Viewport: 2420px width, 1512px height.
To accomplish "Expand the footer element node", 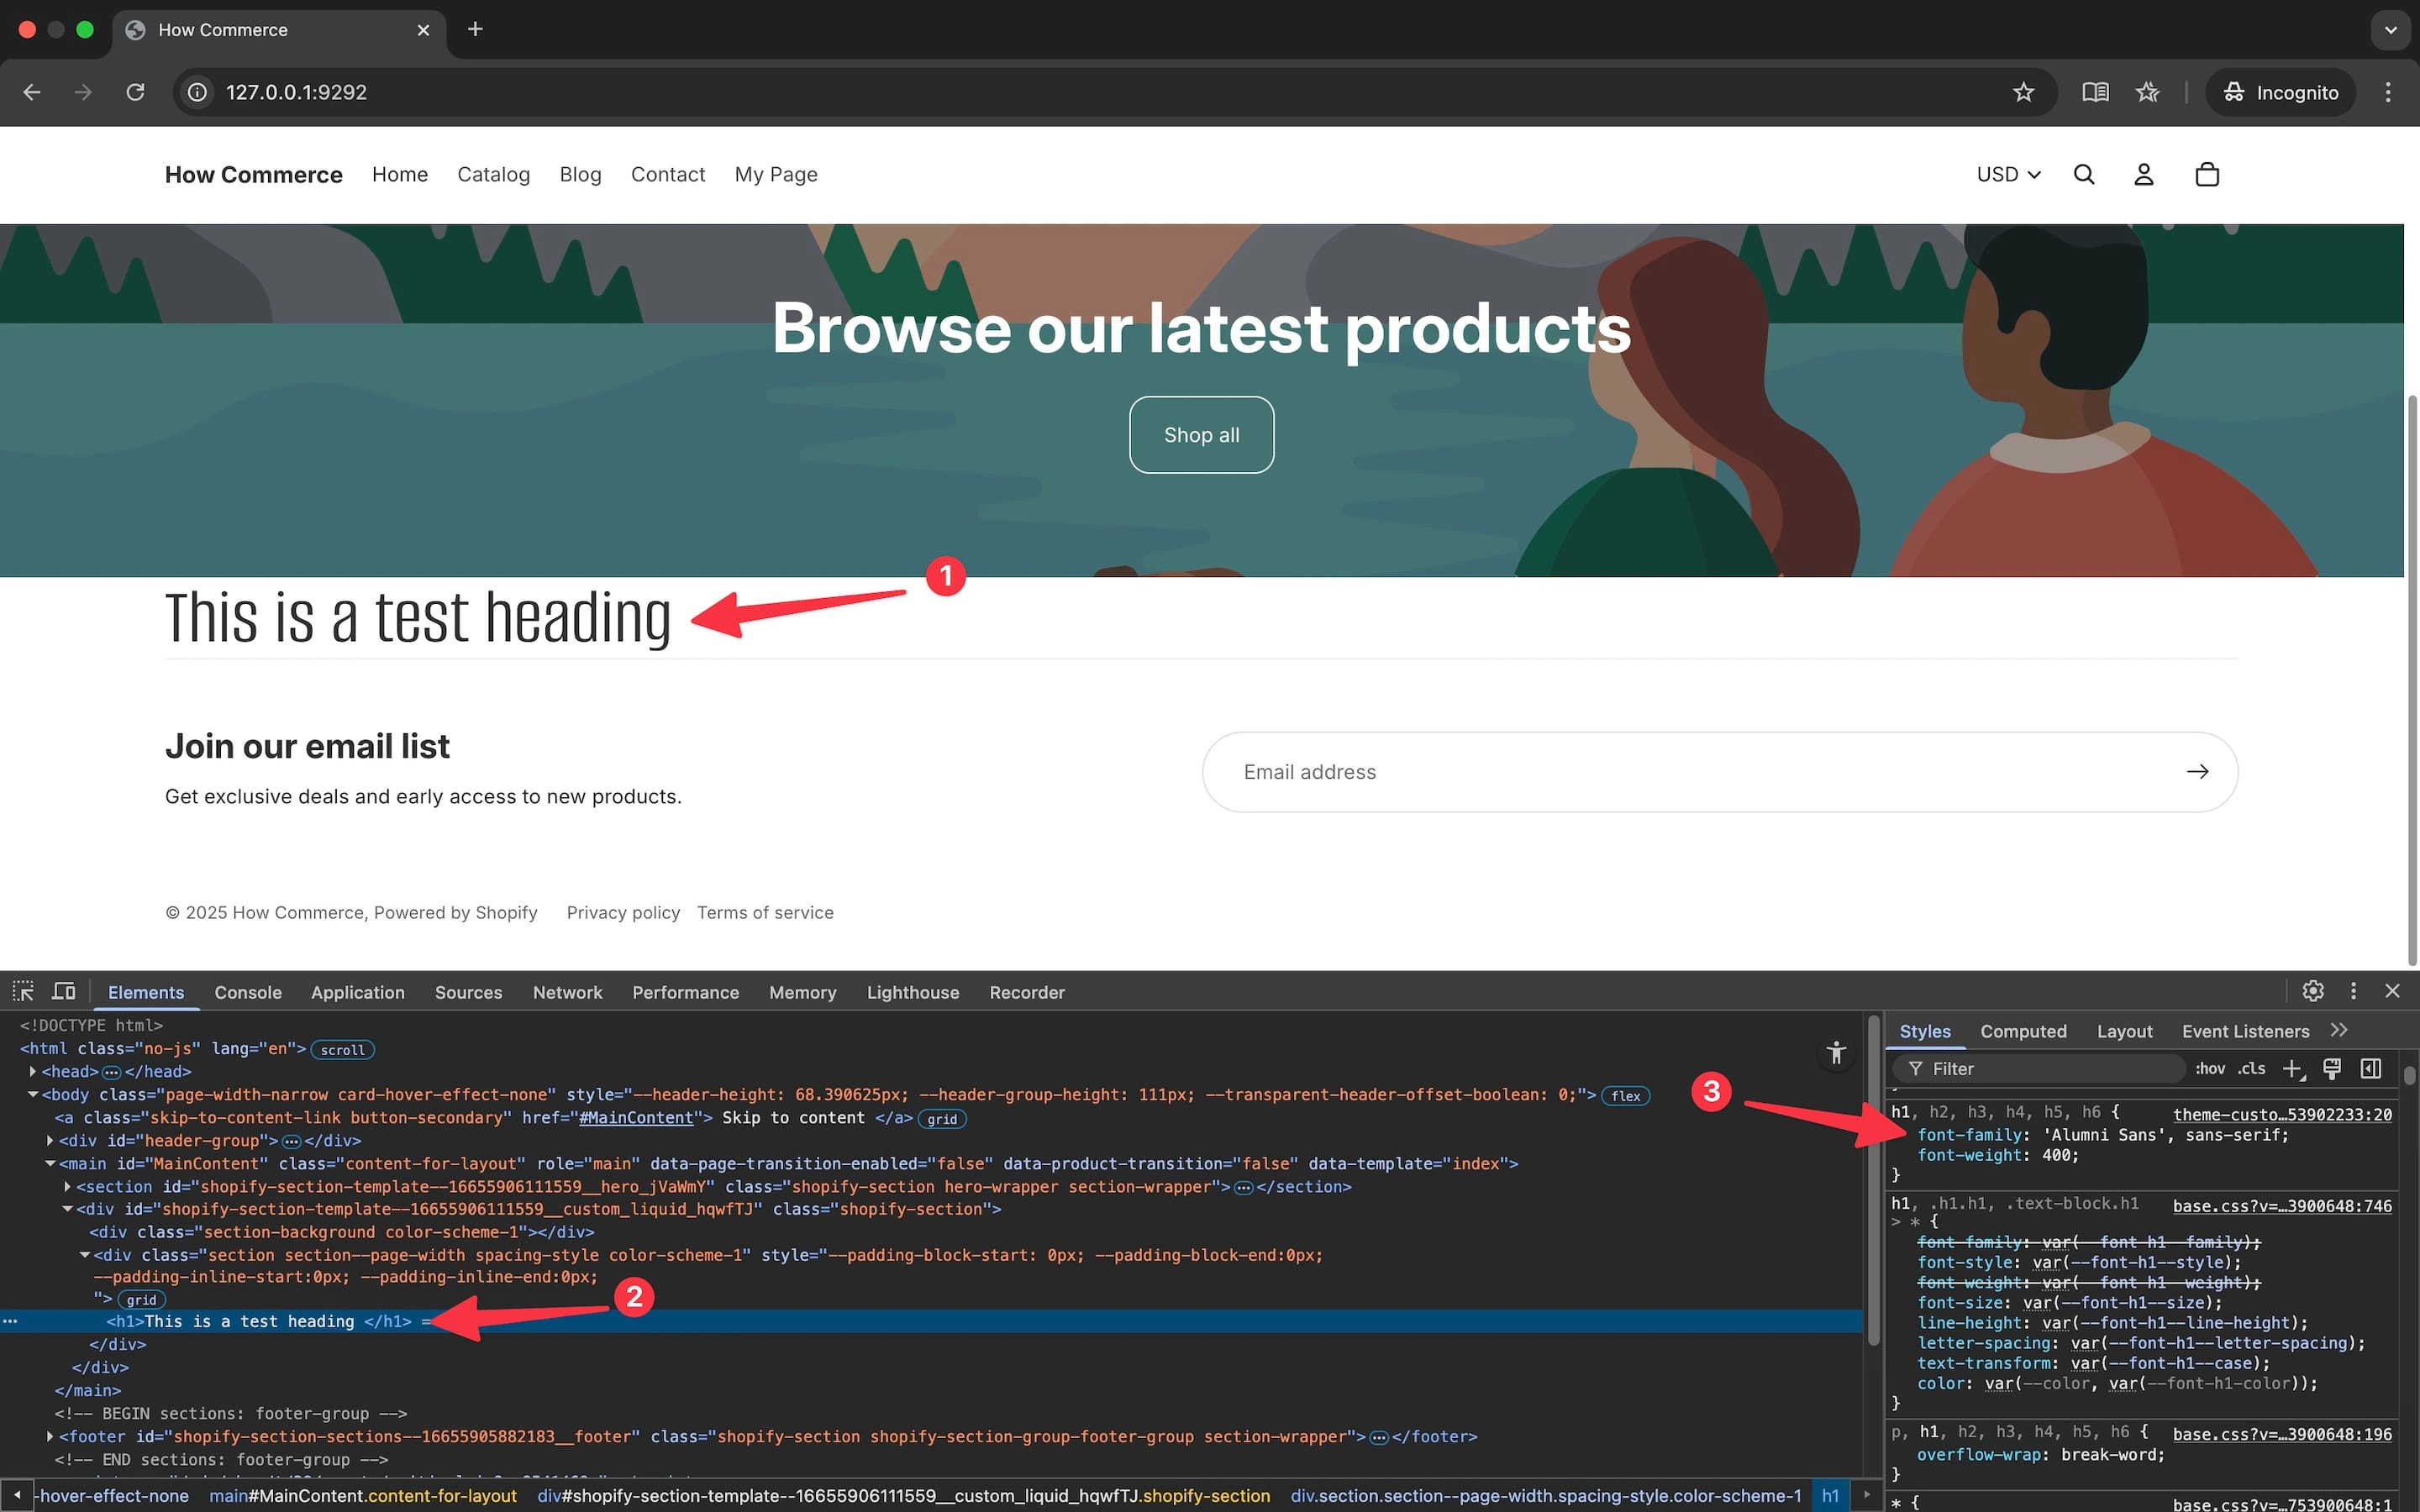I will [x=50, y=1436].
